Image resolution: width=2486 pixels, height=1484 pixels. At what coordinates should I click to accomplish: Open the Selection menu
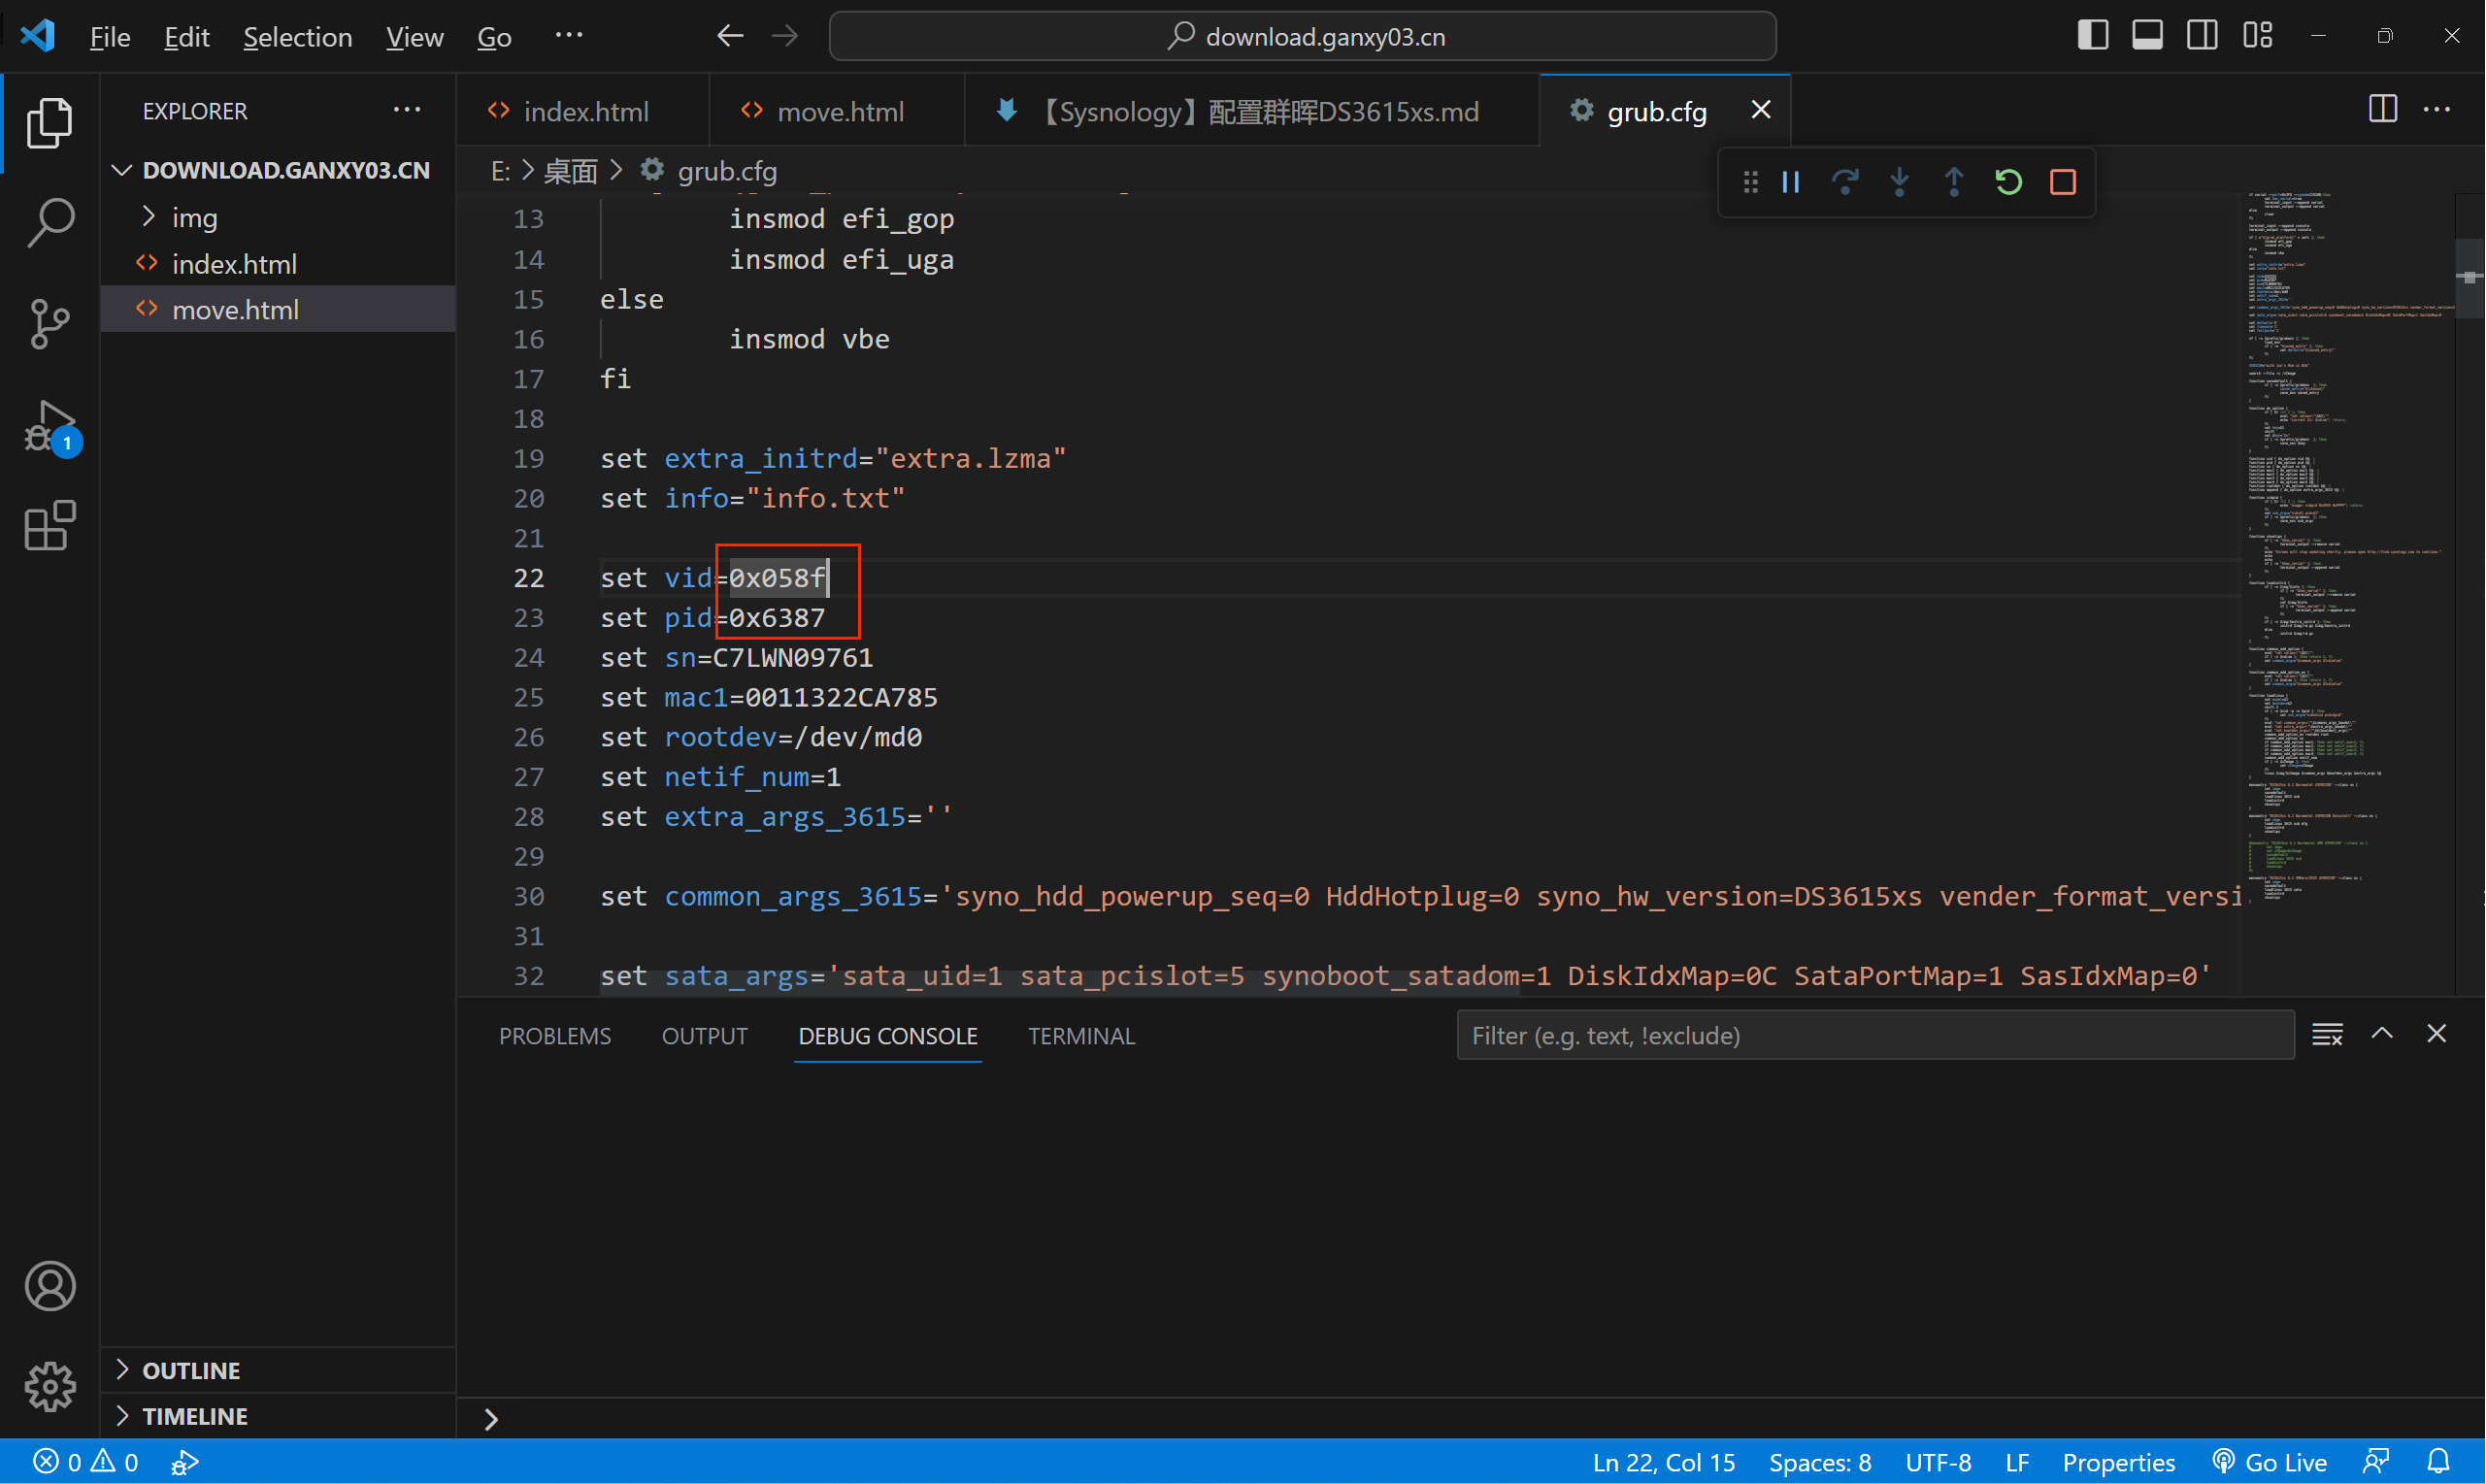pos(297,37)
